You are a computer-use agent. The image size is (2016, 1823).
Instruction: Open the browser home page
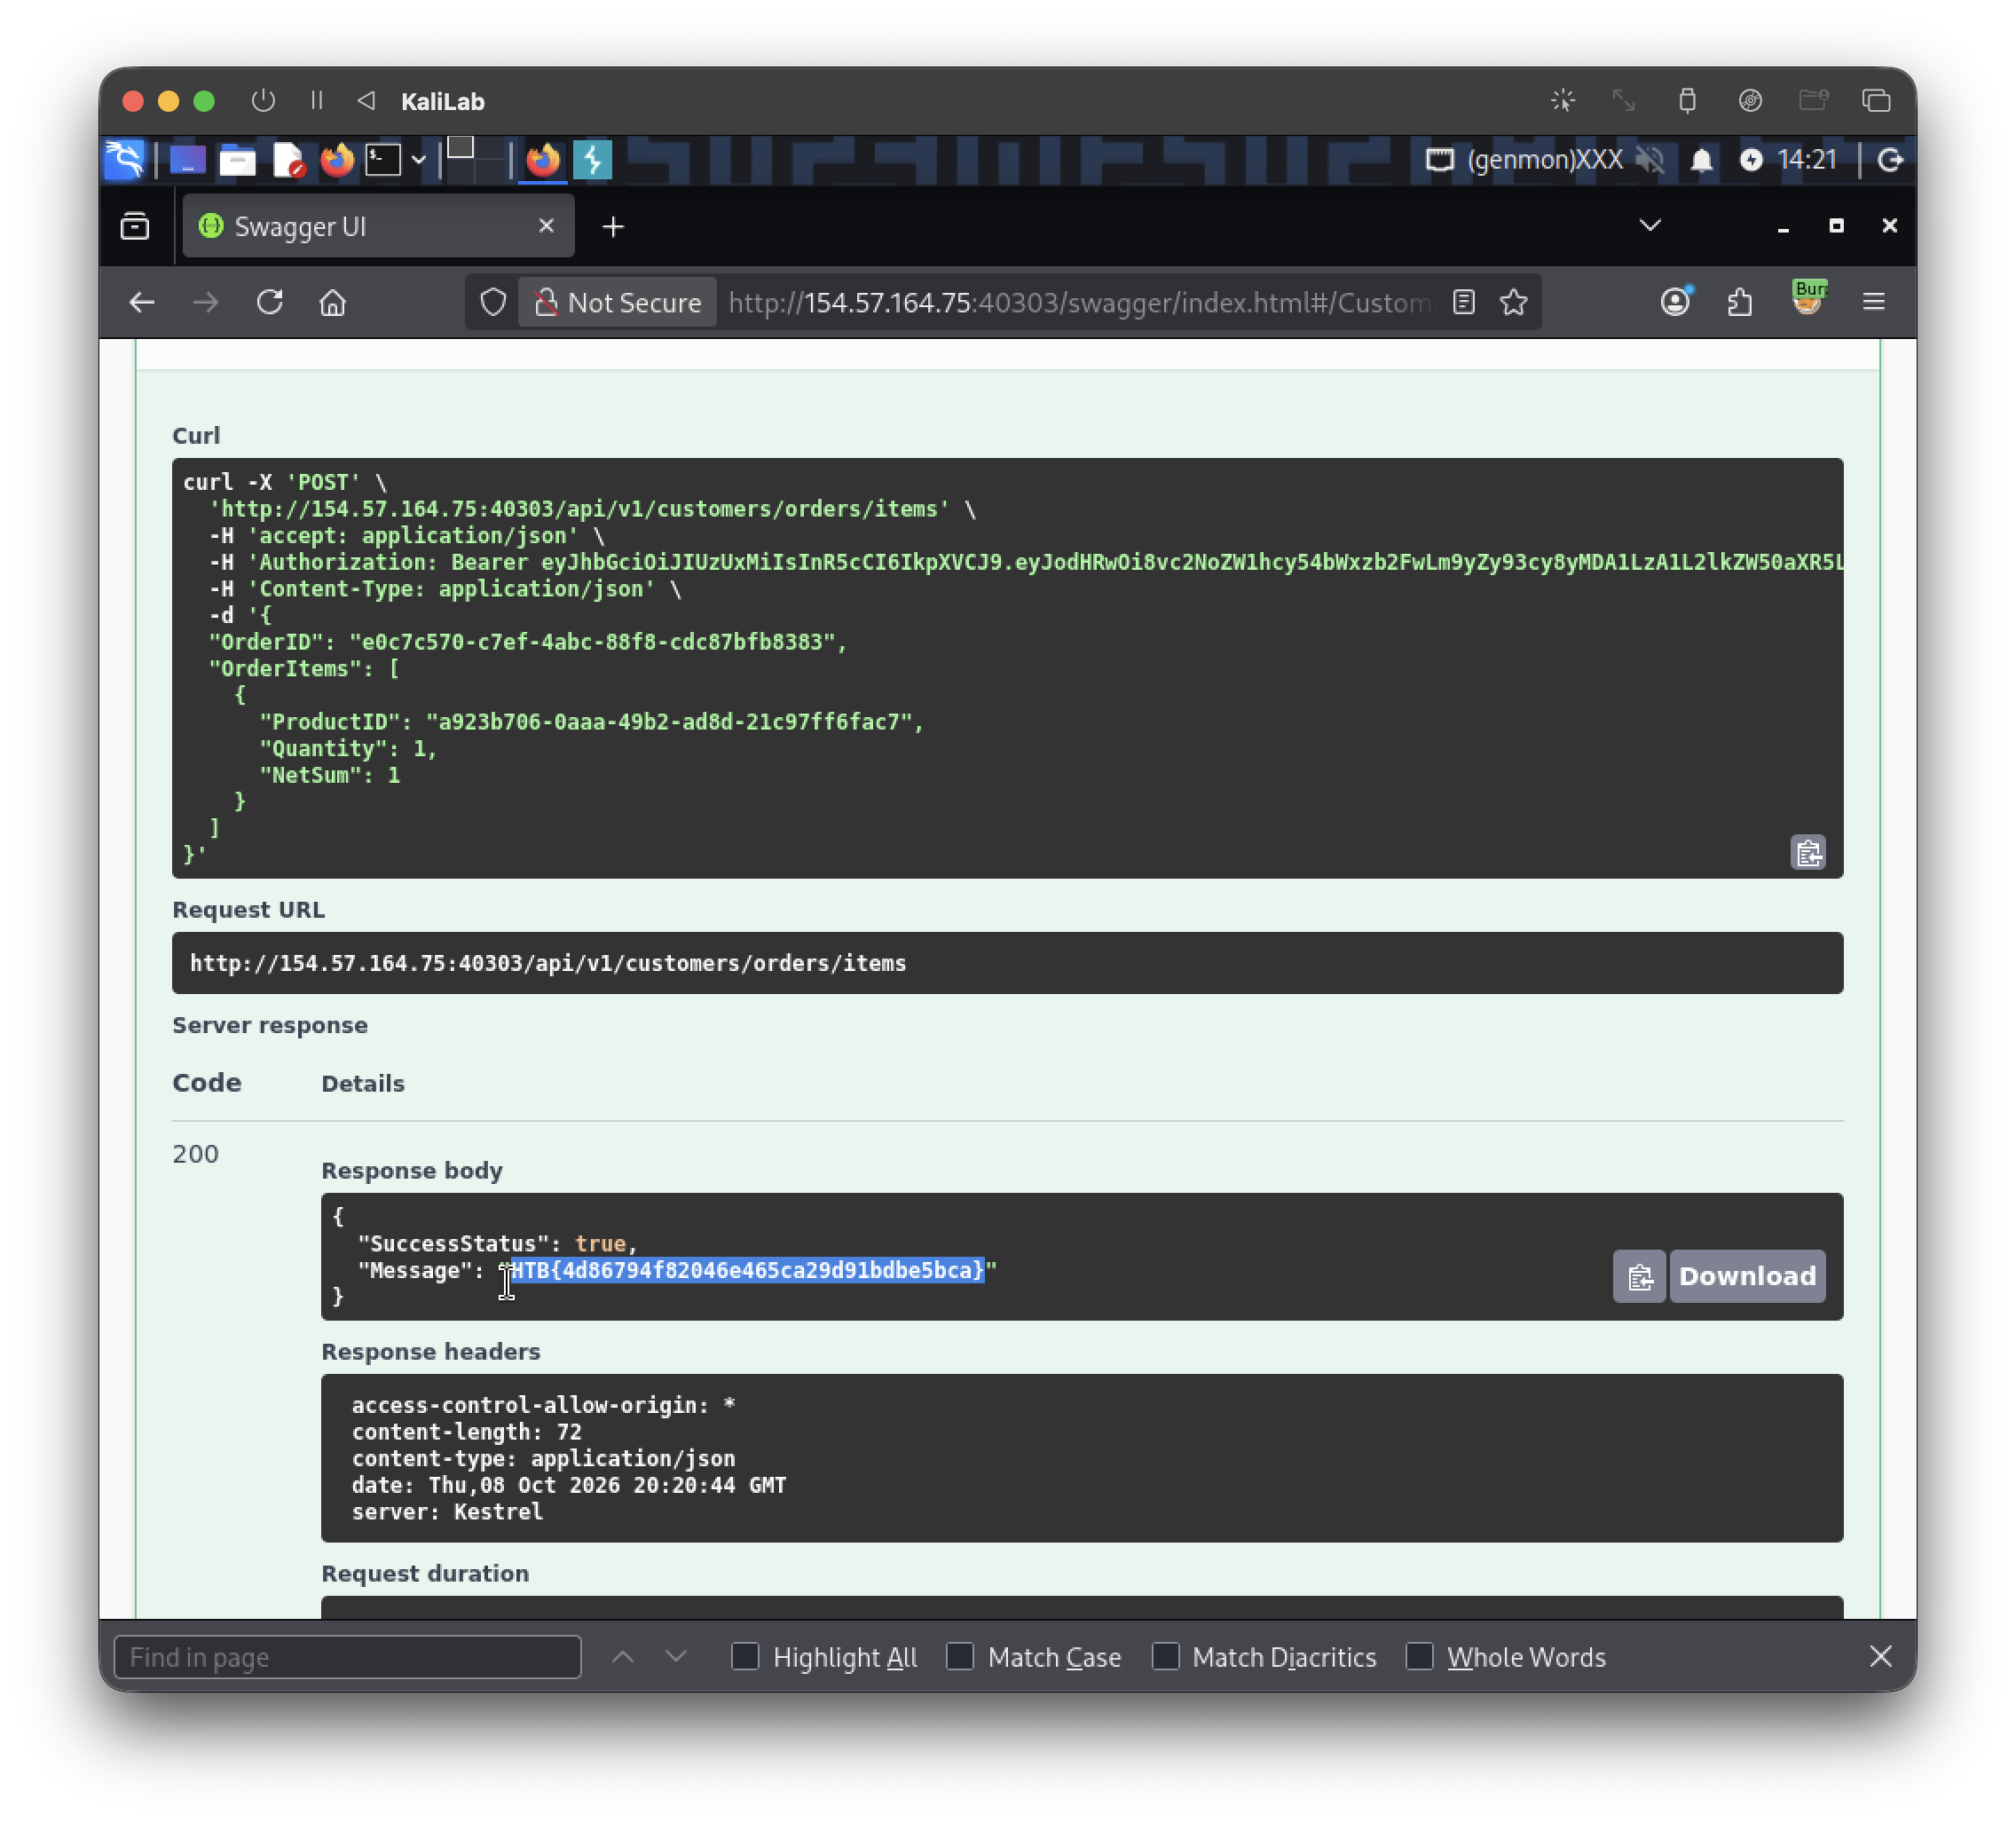click(332, 302)
